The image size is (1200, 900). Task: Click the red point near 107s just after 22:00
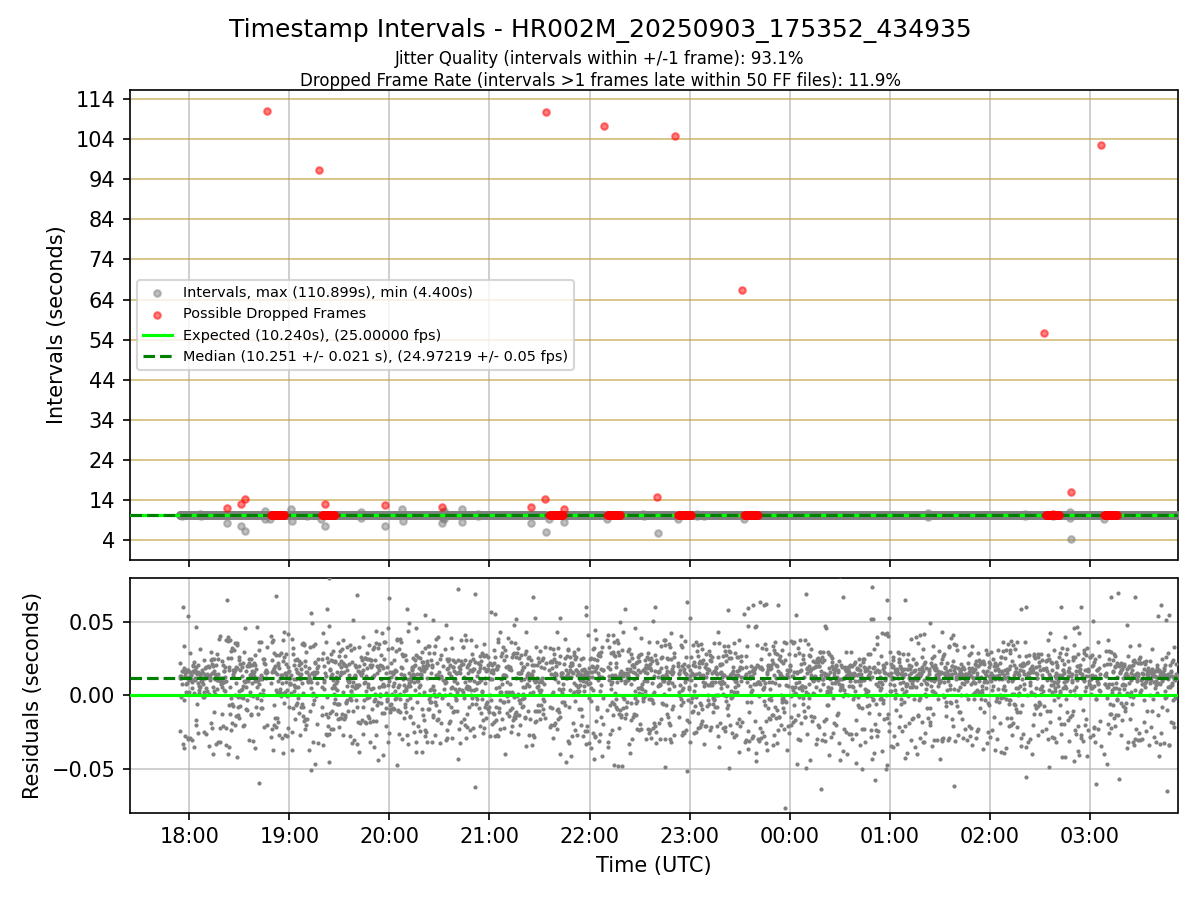pyautogui.click(x=604, y=126)
